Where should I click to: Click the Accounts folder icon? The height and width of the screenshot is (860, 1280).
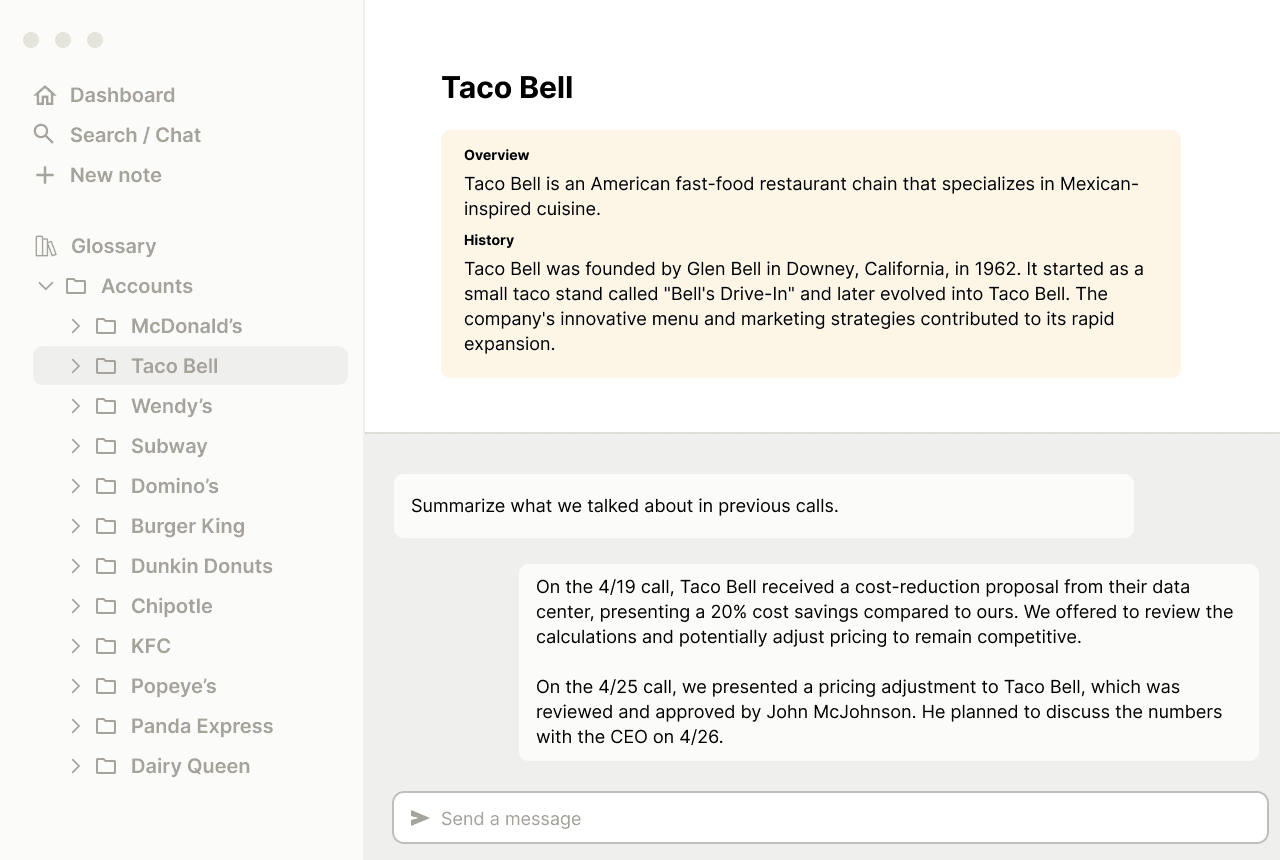click(76, 286)
